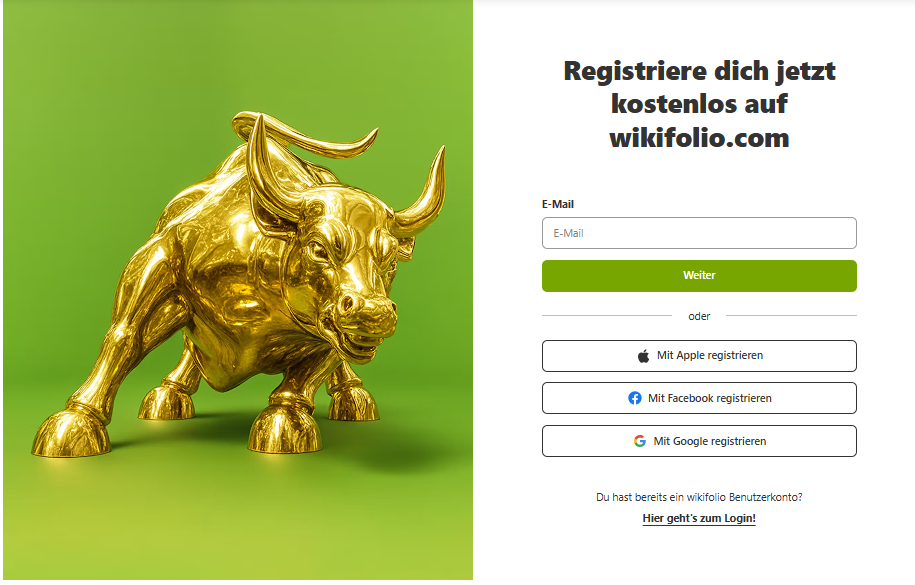915x585 pixels.
Task: Click 'Du hast bereits ein wikifolio Benutzerkonto?' text
Action: [699, 497]
